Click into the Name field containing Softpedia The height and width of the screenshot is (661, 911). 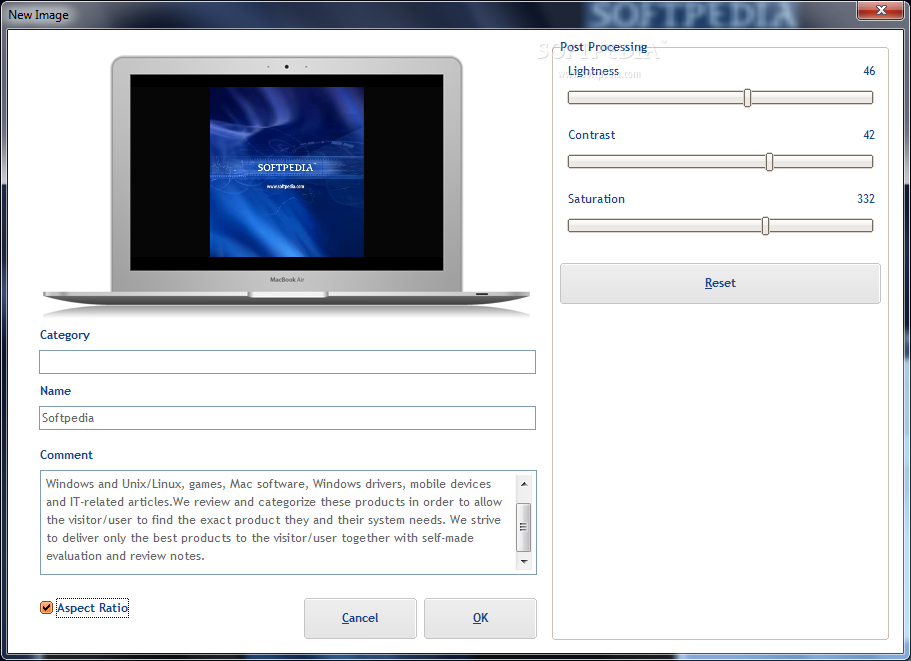point(287,418)
